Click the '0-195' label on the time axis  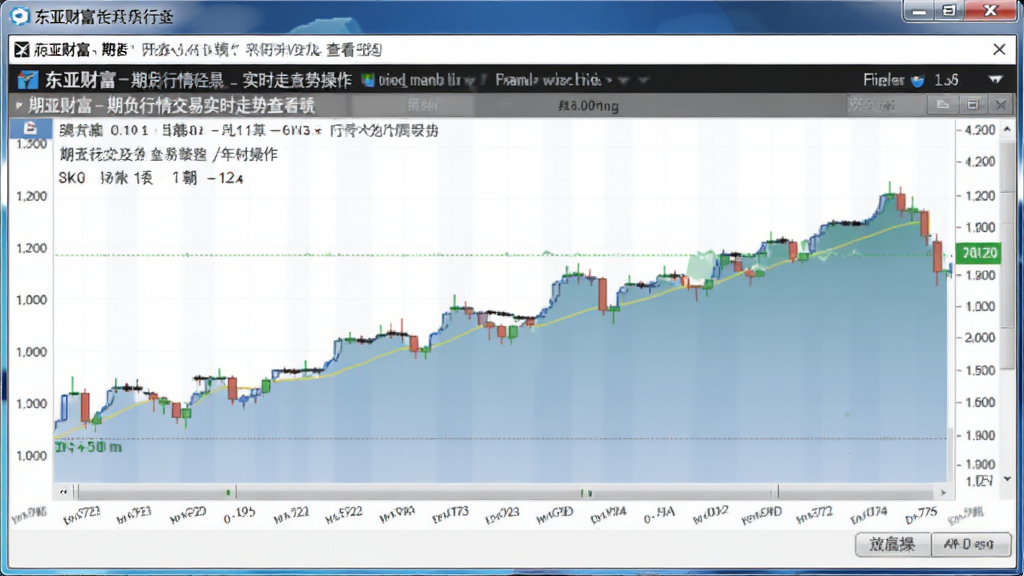point(239,515)
